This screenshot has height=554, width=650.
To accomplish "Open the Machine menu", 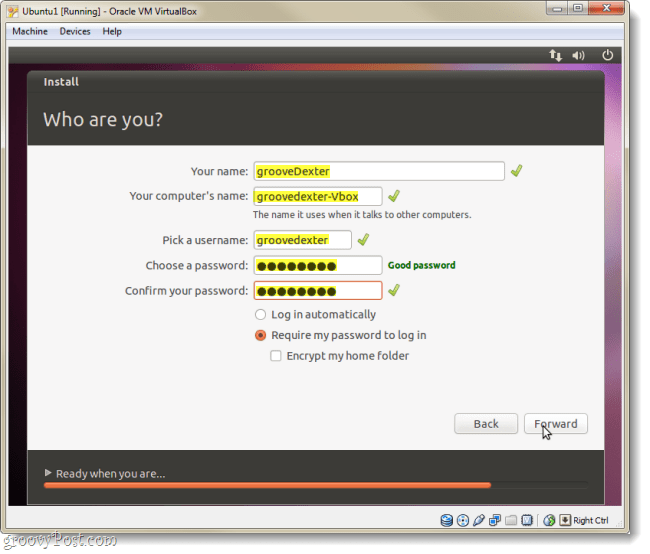I will (x=30, y=32).
